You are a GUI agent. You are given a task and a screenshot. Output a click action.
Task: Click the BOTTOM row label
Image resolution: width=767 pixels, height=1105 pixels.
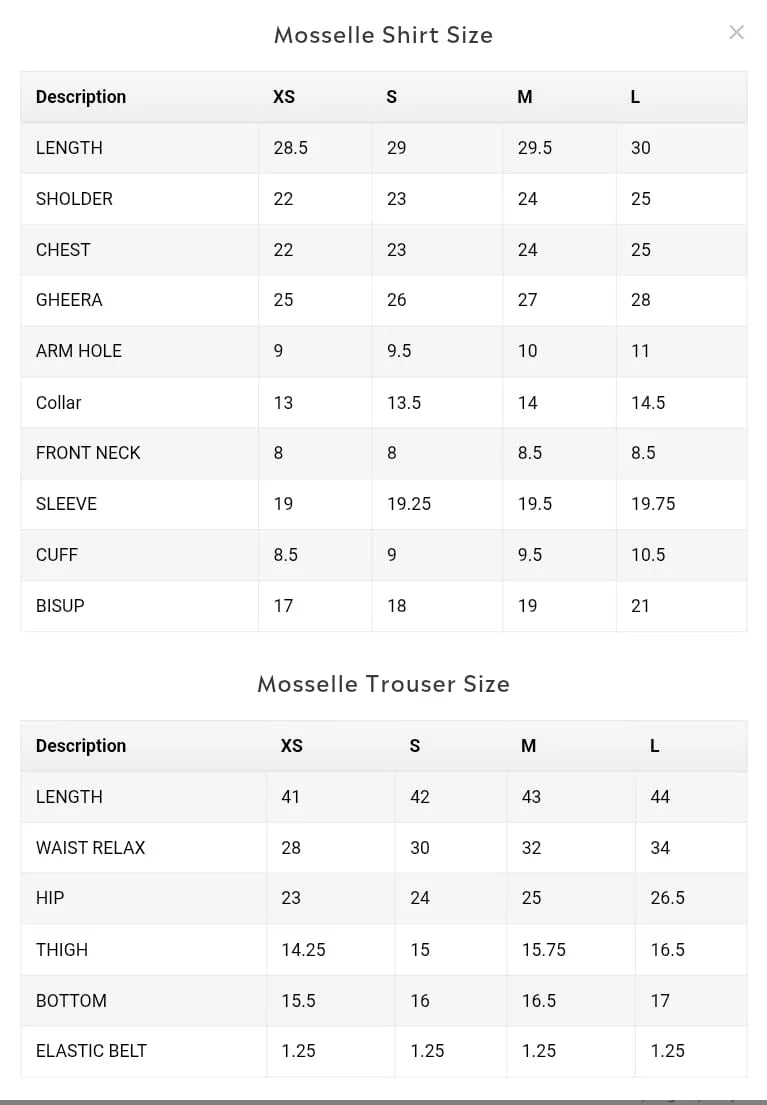point(71,1001)
